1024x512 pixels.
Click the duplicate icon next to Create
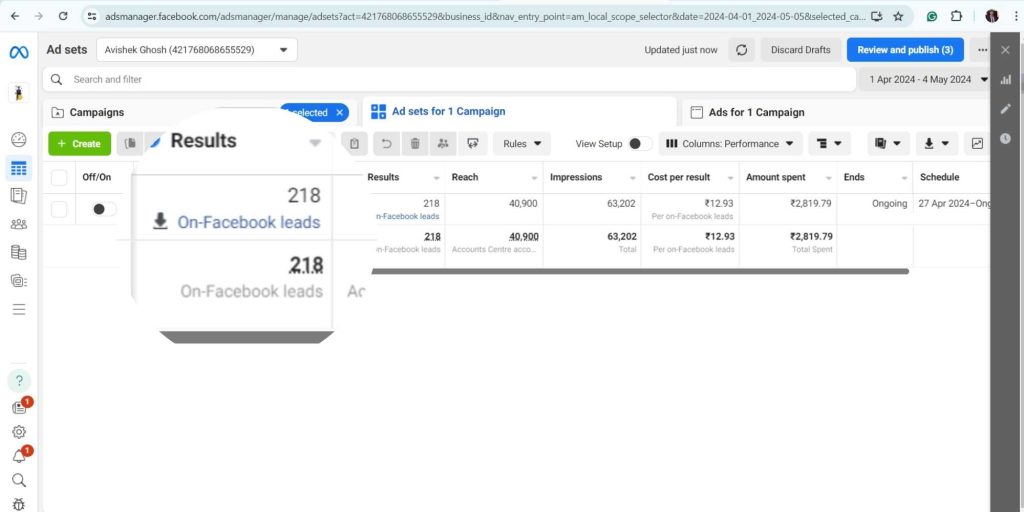[x=131, y=144]
